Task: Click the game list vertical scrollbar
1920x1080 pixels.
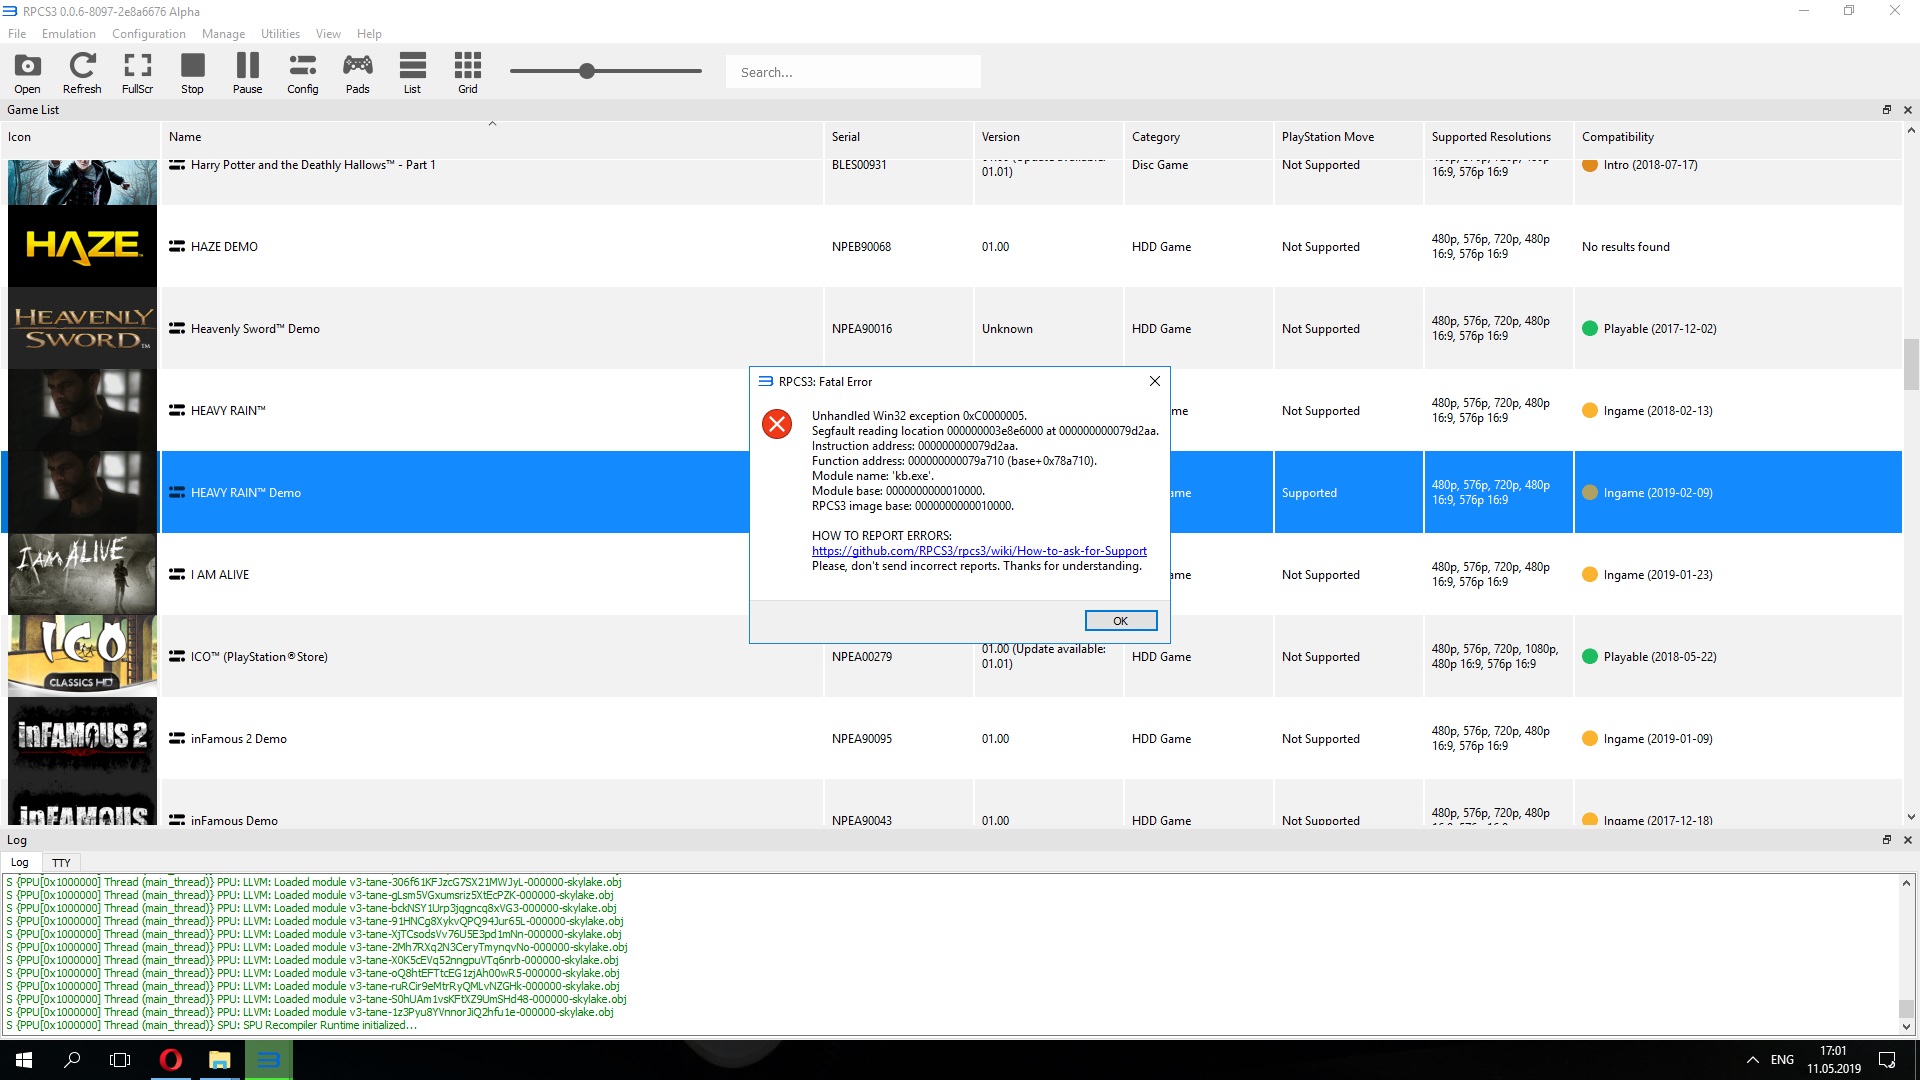Action: click(1911, 364)
